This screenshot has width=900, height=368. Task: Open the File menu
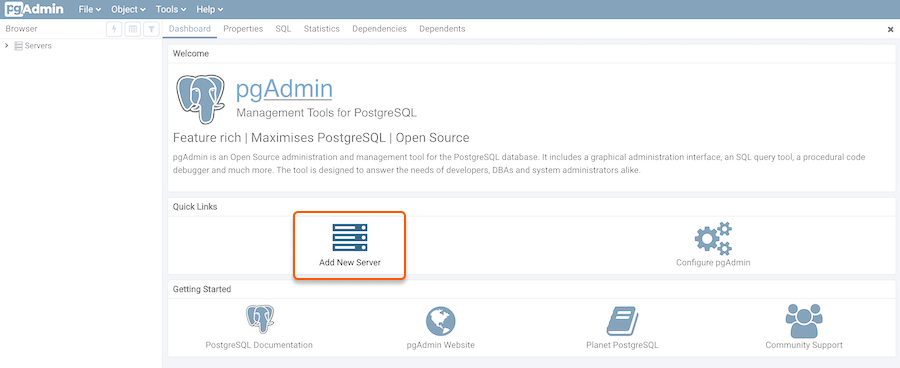[x=90, y=9]
